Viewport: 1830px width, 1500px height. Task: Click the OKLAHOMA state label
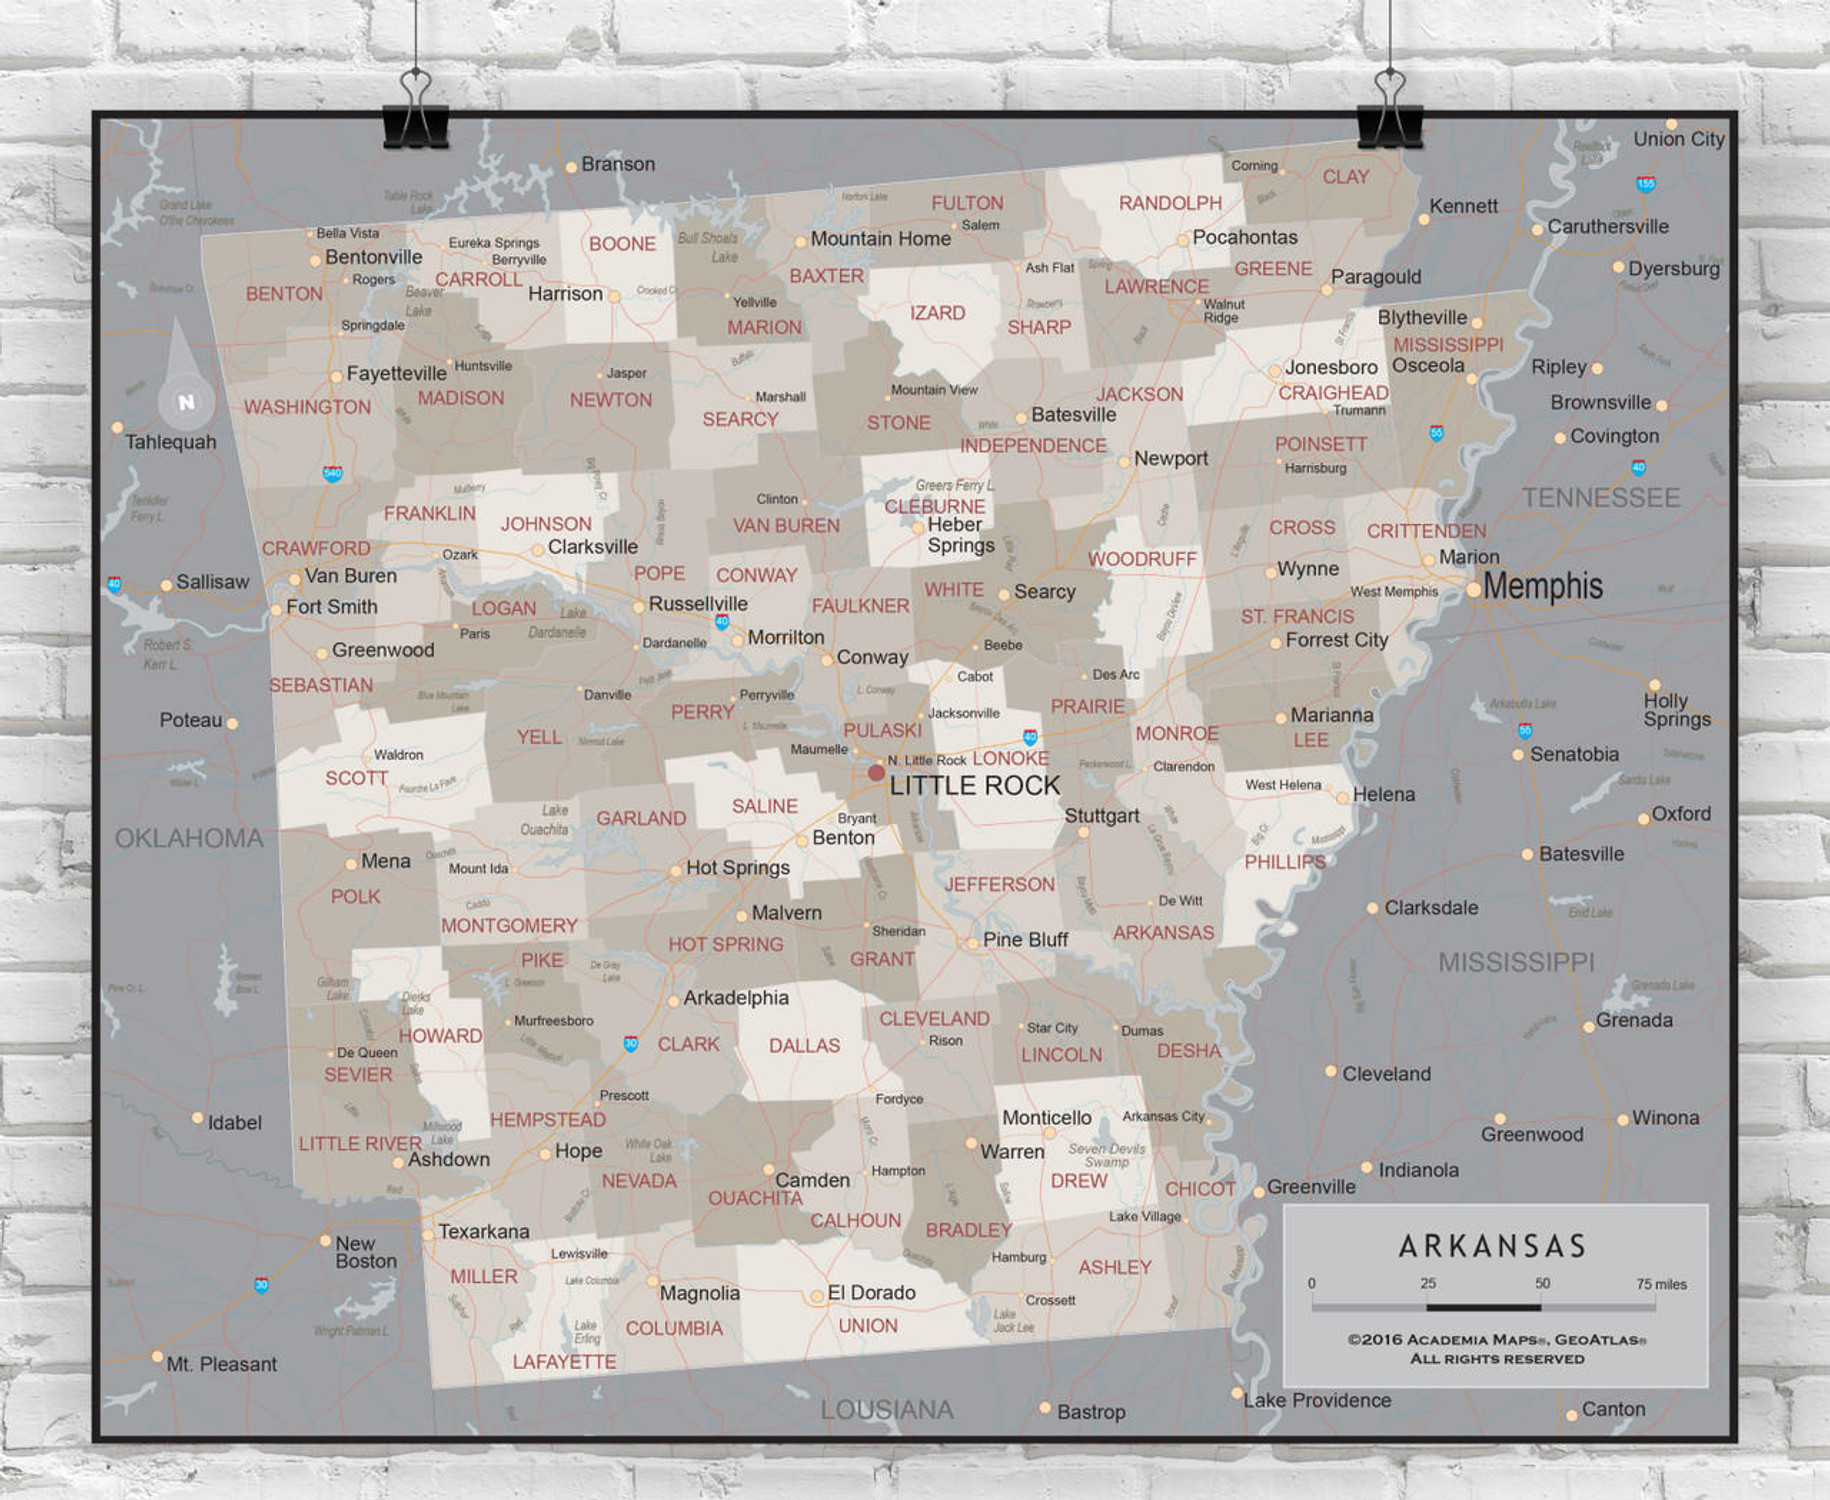[189, 838]
